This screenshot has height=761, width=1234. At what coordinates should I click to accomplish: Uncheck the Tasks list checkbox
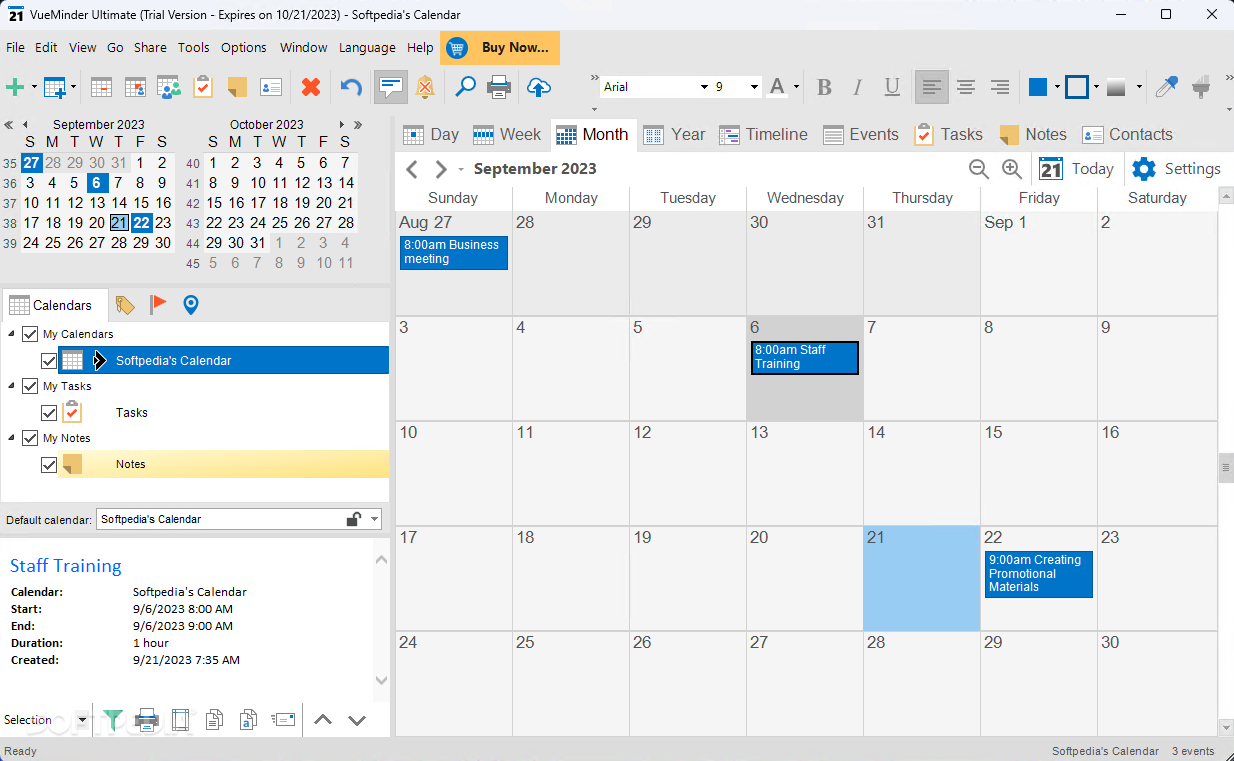point(49,412)
